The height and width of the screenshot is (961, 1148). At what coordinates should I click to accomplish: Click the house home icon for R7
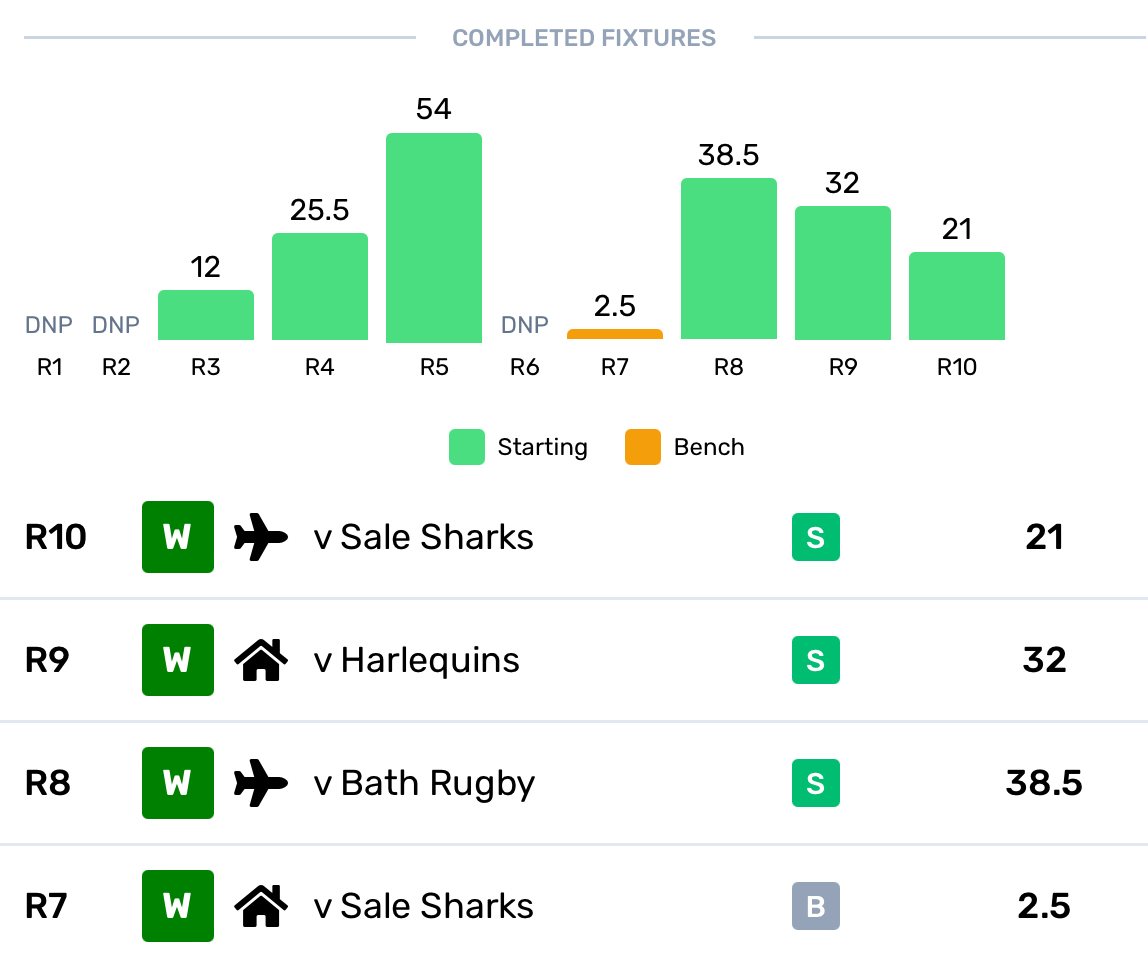tap(261, 906)
